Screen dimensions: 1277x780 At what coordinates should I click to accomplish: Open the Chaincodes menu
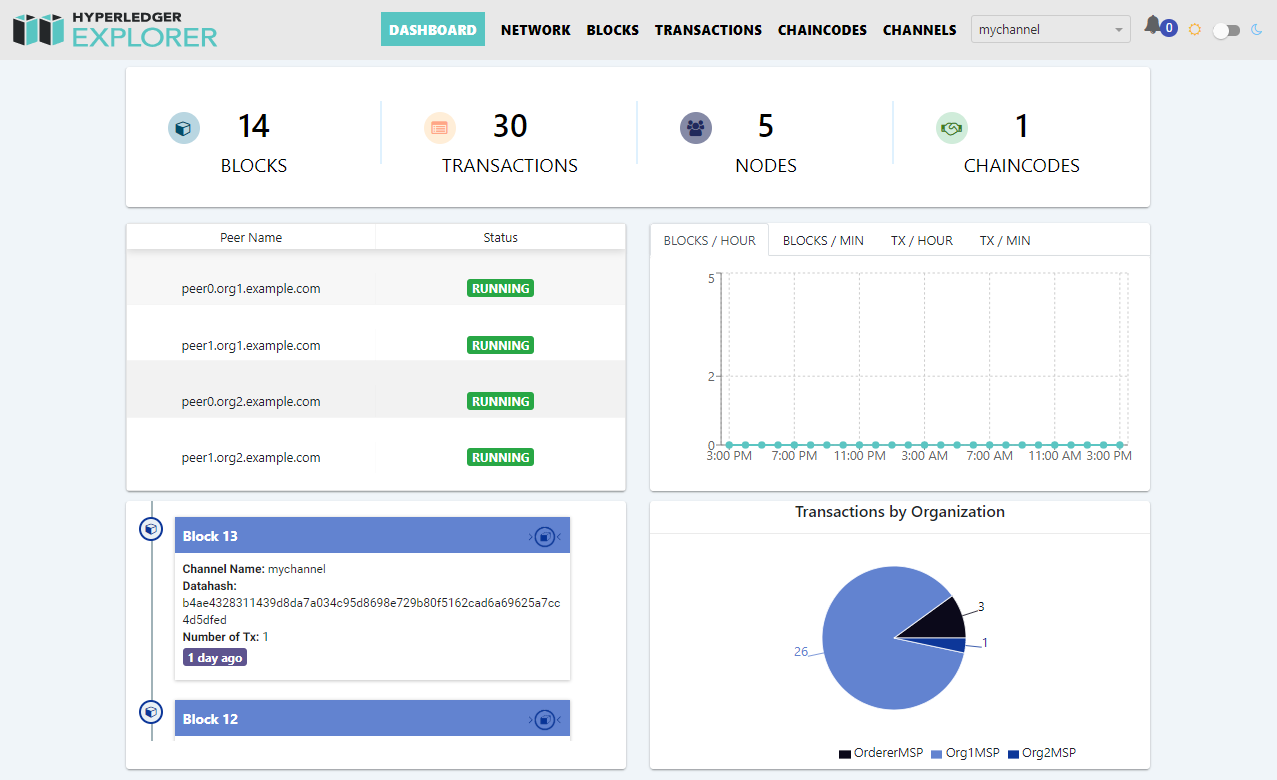click(x=822, y=30)
